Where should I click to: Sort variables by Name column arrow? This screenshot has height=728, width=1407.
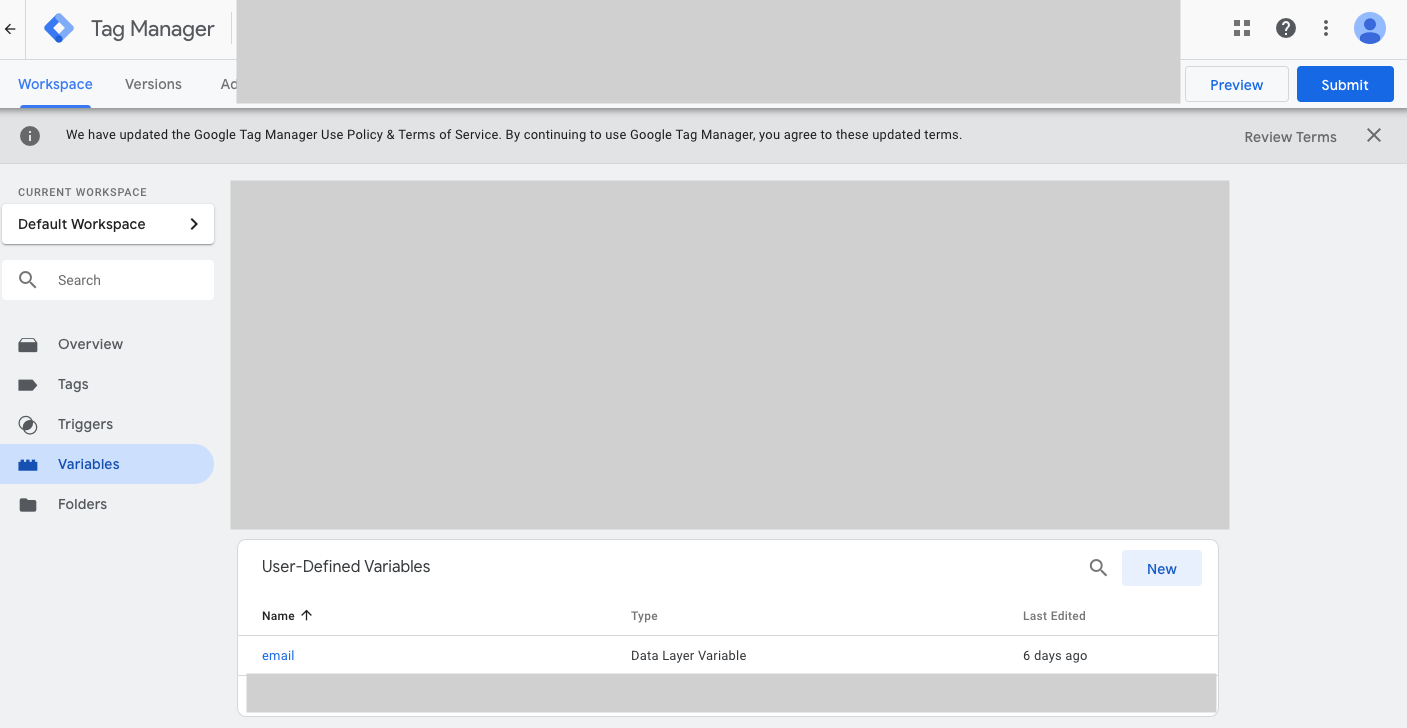pyautogui.click(x=306, y=615)
